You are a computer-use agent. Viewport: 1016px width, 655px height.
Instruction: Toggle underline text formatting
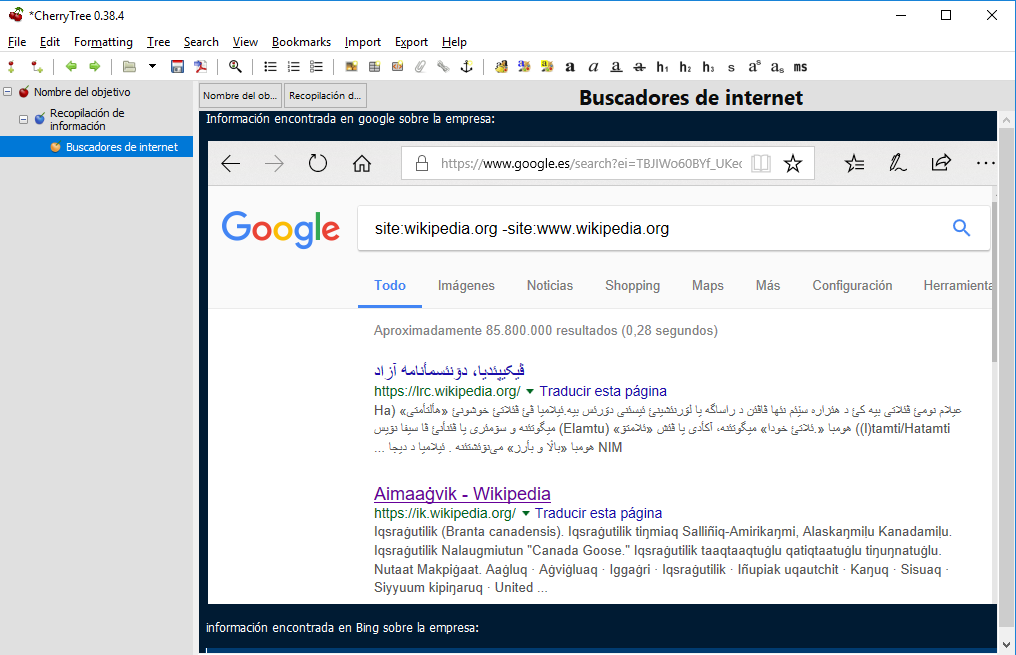pos(616,67)
